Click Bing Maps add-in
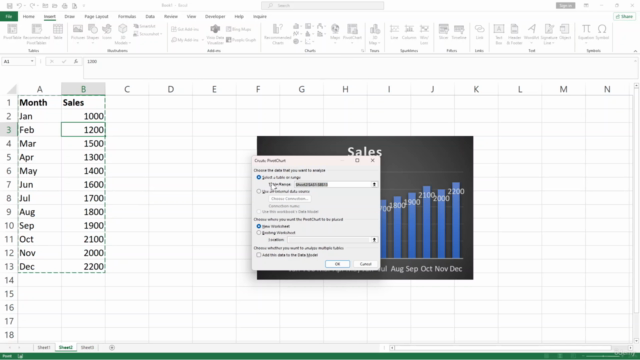Image resolution: width=640 pixels, height=360 pixels. (239, 29)
